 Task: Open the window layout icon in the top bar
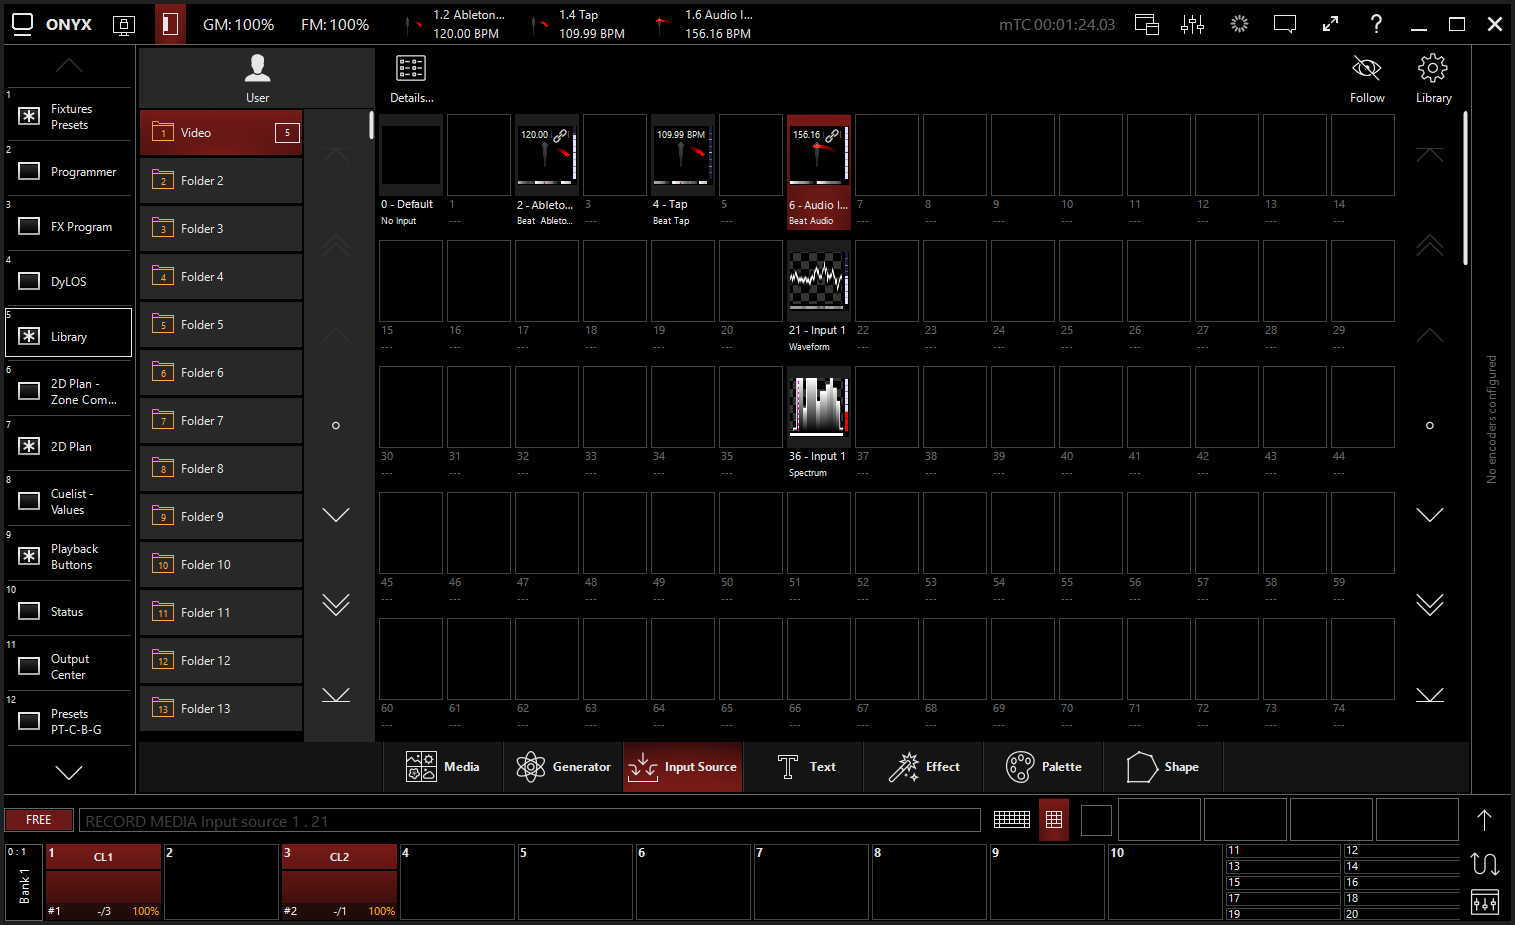click(1146, 24)
